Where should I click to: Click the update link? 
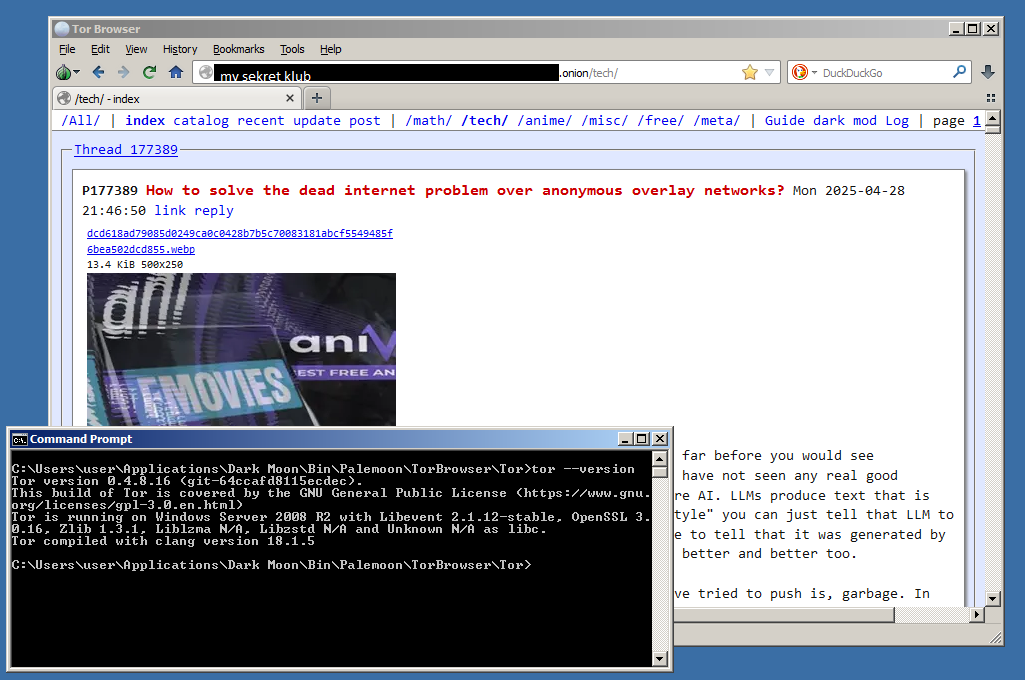pyautogui.click(x=317, y=120)
